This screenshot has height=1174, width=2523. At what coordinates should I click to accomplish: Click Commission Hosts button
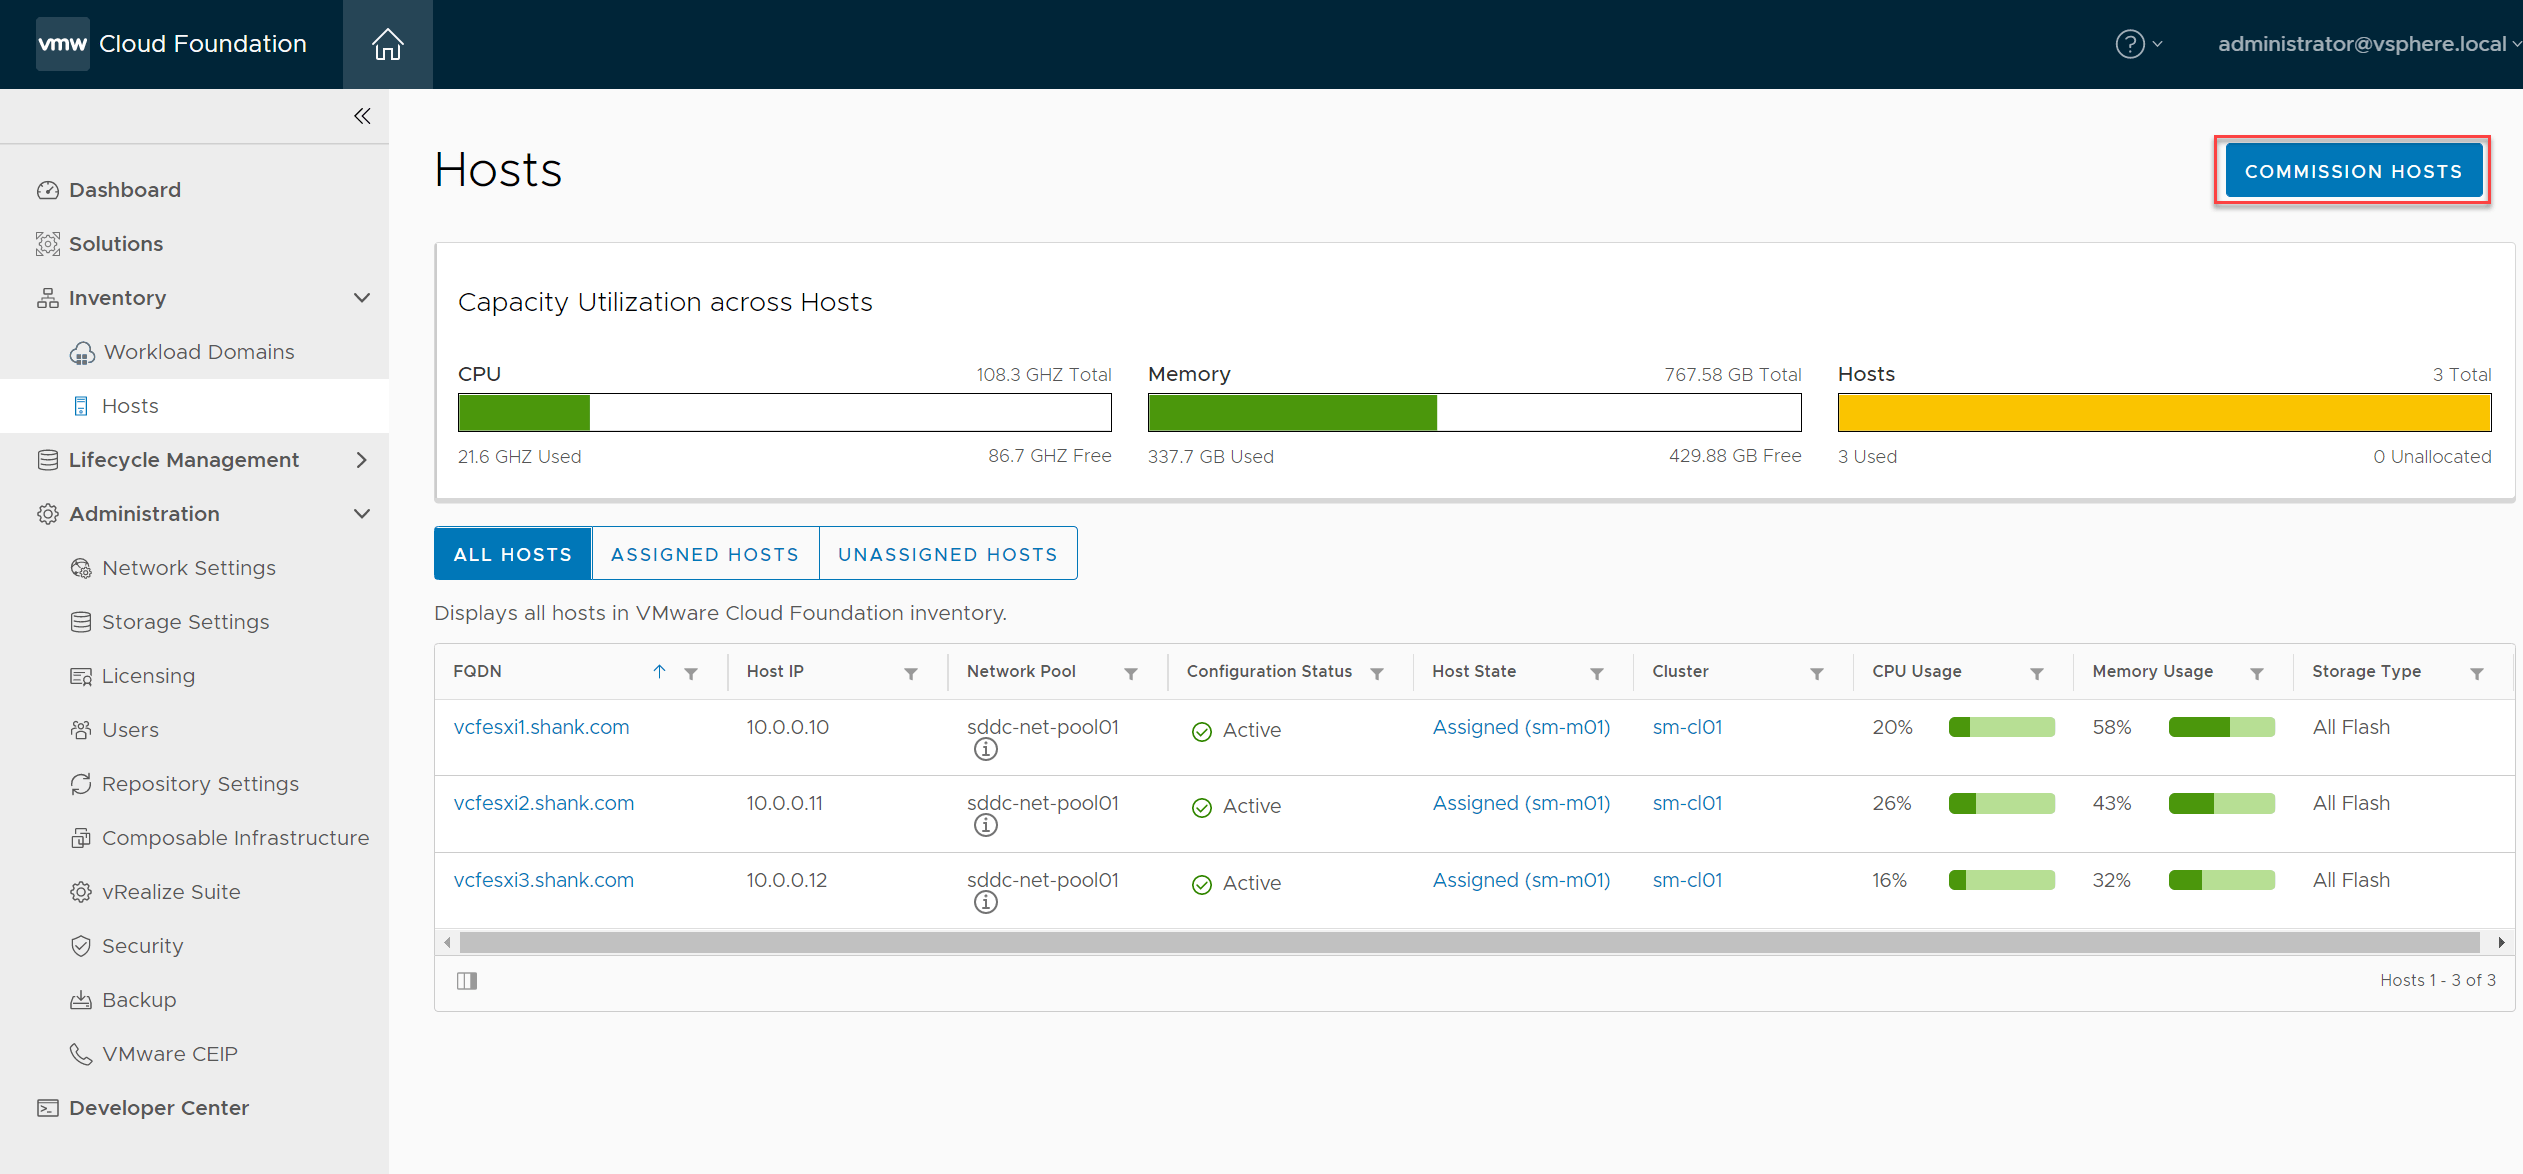click(x=2354, y=171)
